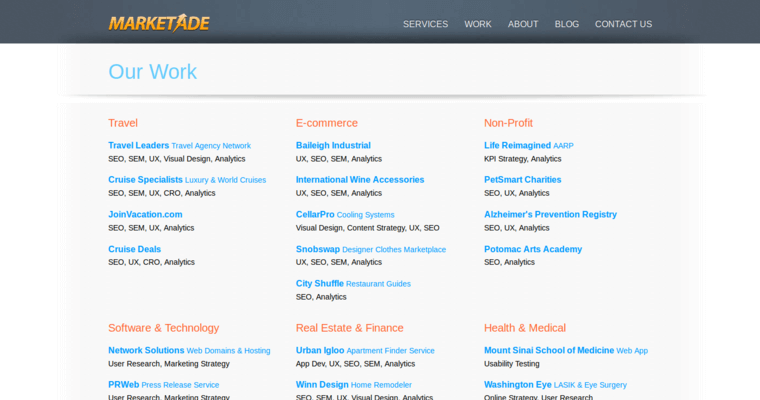Click "SEO, Analytics" under Potomac Arts Academy
This screenshot has height=400, width=760.
point(509,262)
